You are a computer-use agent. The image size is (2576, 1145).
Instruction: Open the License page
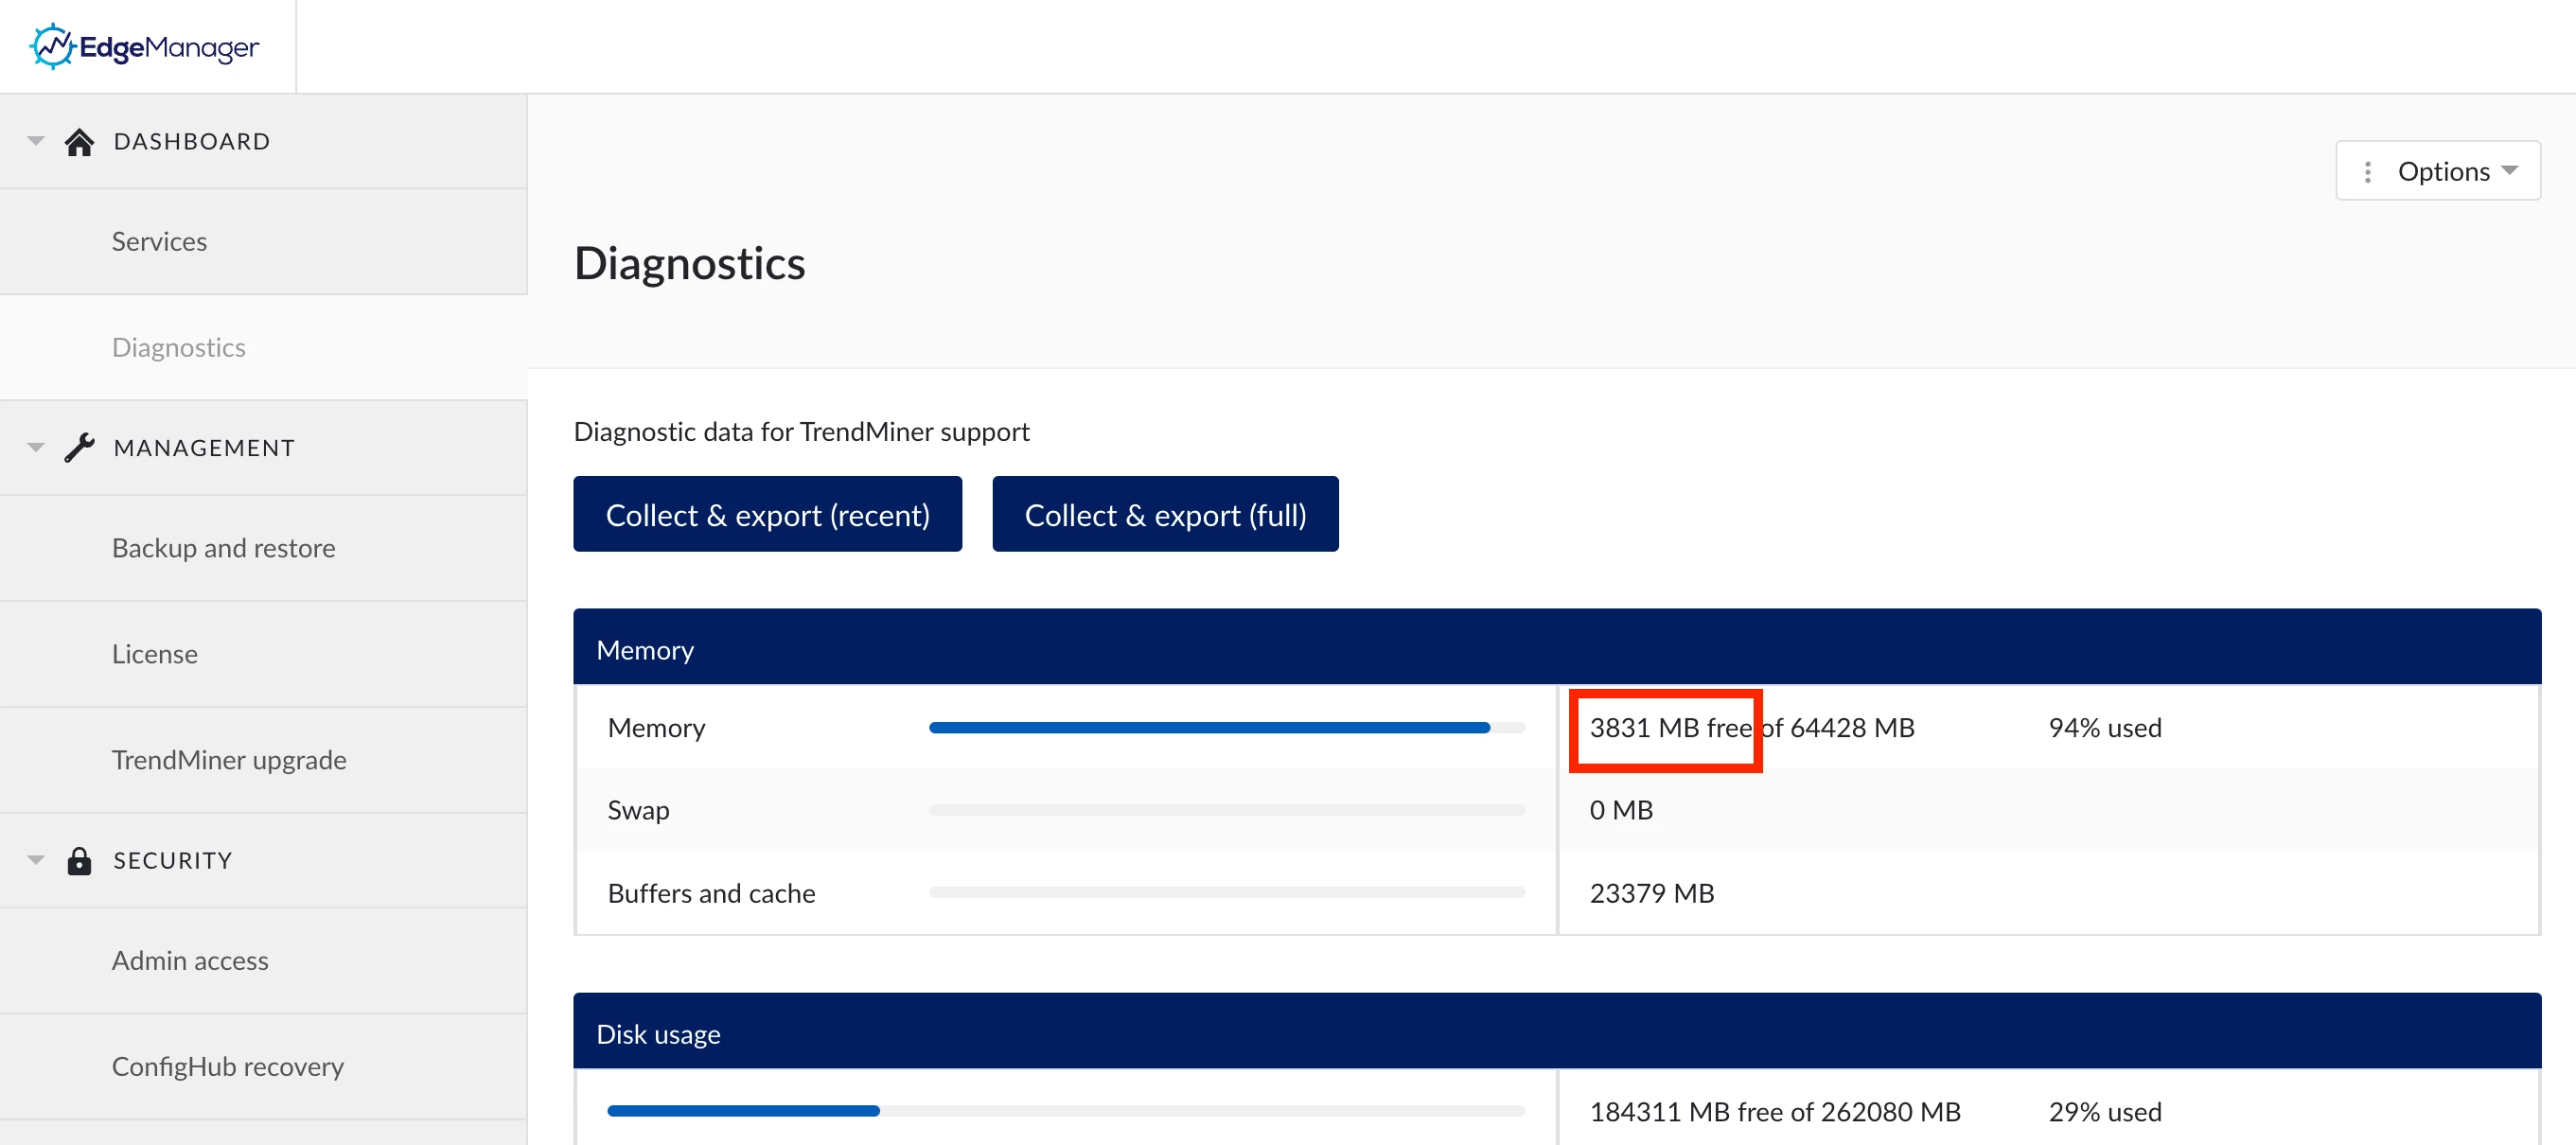pyautogui.click(x=154, y=653)
